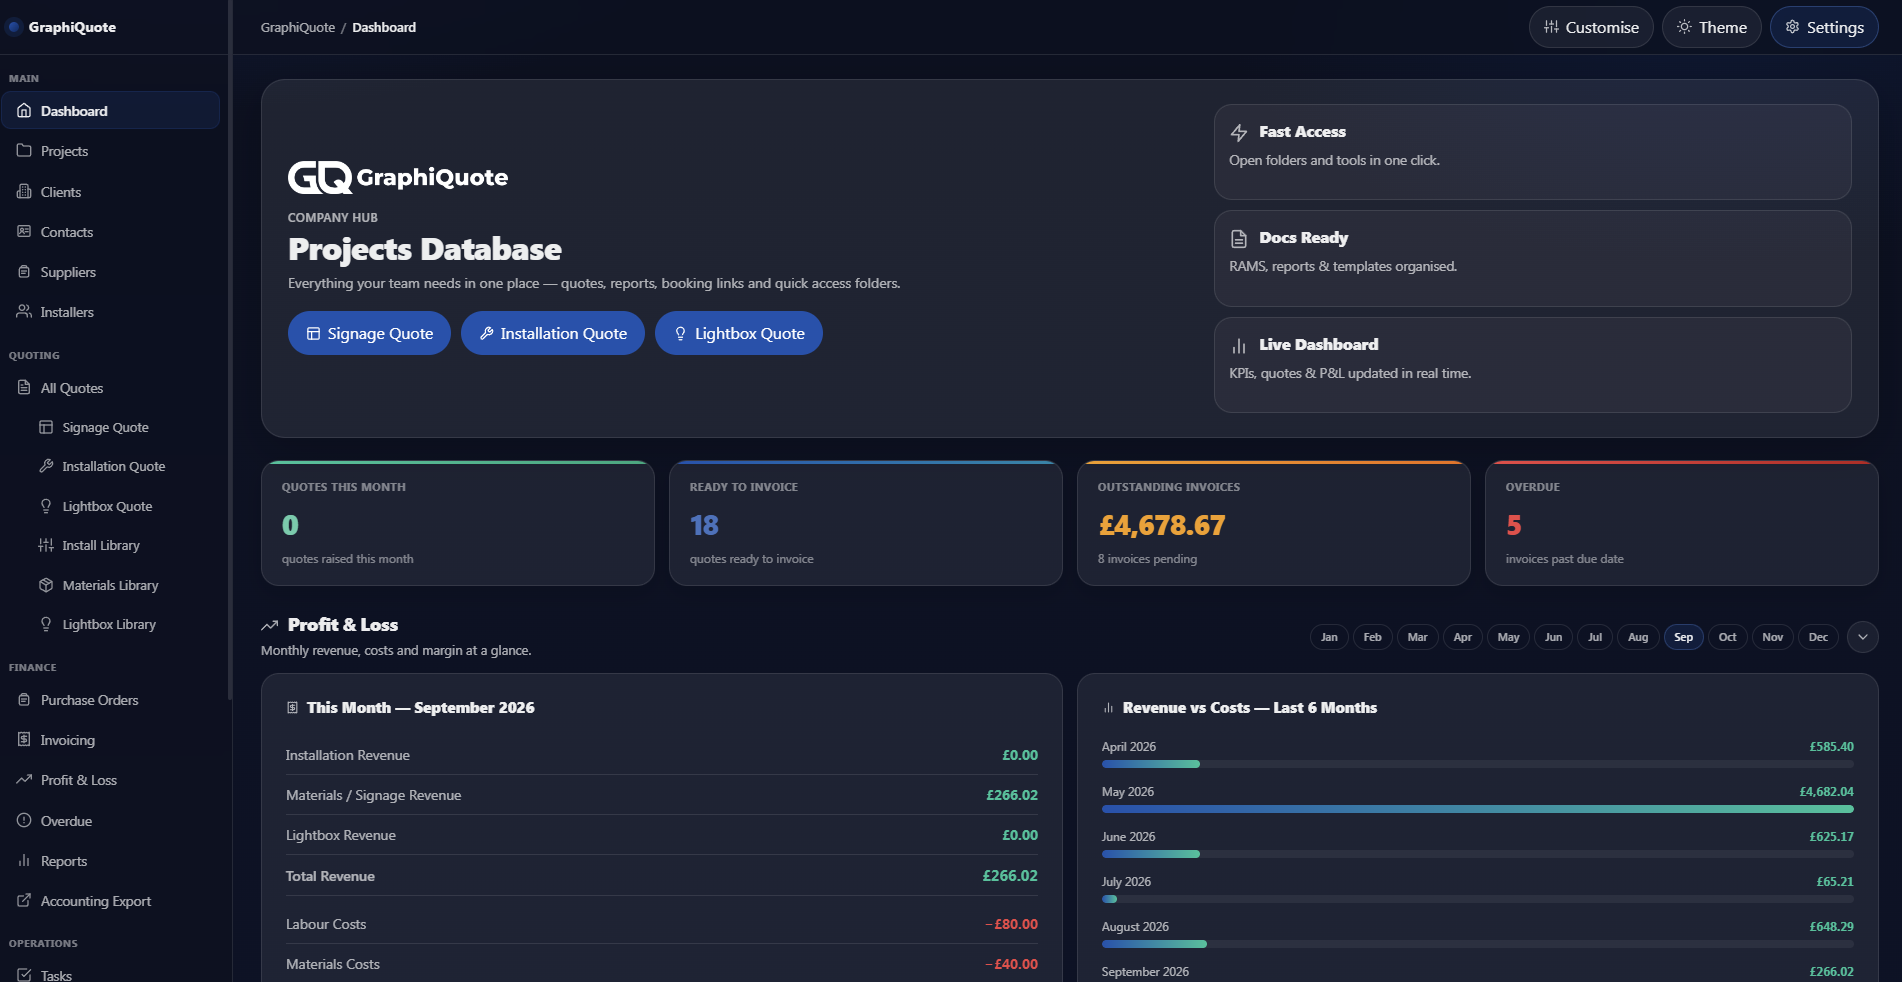Open the Fast Access card
The image size is (1902, 982).
[x=1532, y=152]
